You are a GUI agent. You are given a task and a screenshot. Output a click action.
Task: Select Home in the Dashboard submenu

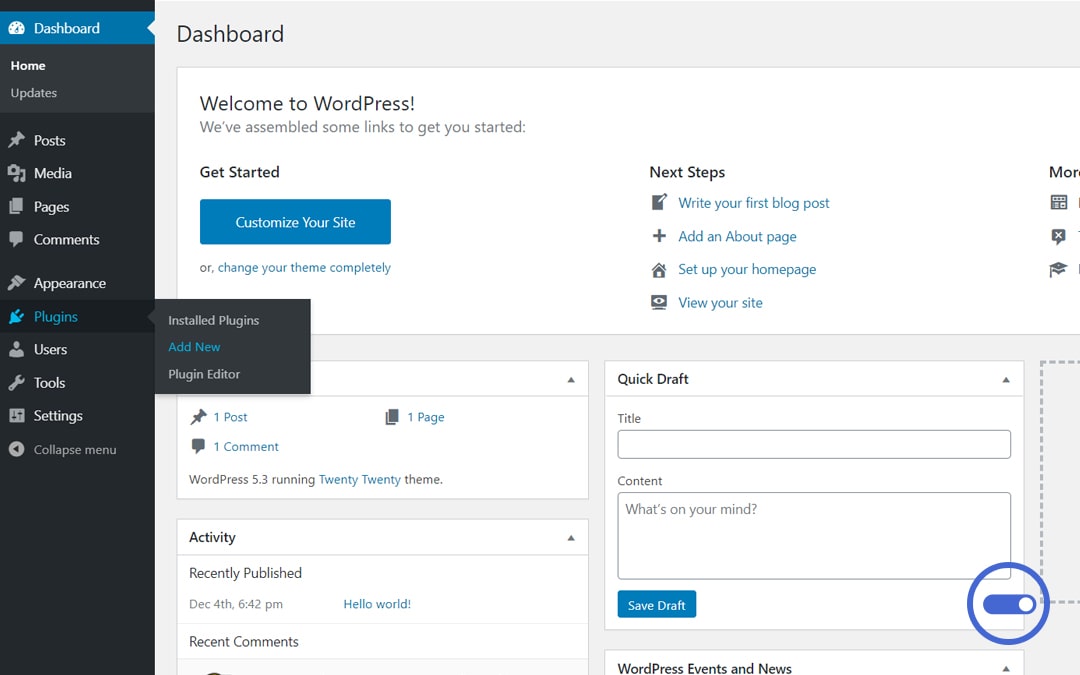pos(28,65)
